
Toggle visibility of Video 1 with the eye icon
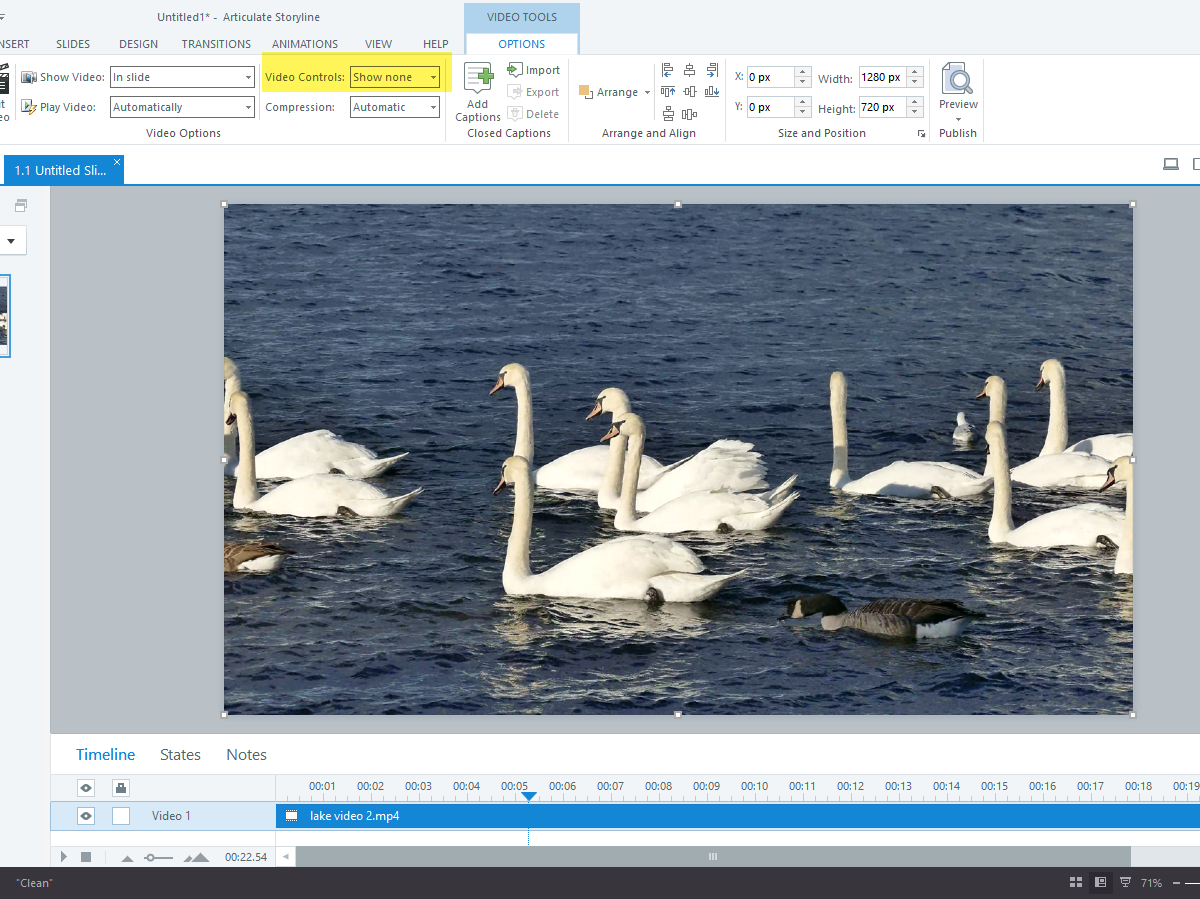click(85, 815)
